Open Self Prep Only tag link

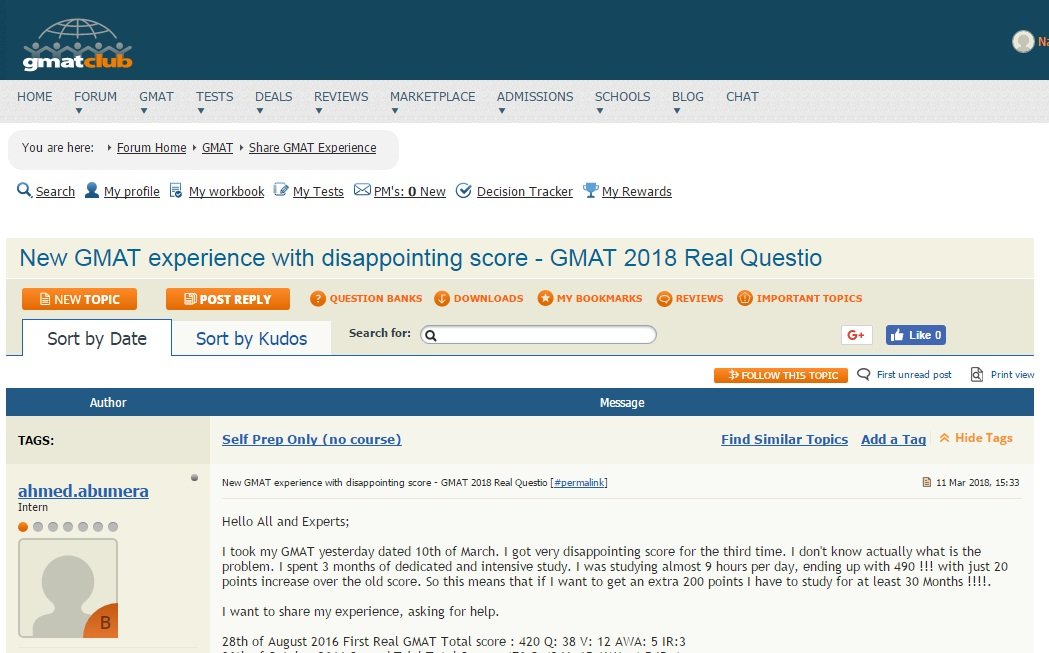(x=312, y=439)
